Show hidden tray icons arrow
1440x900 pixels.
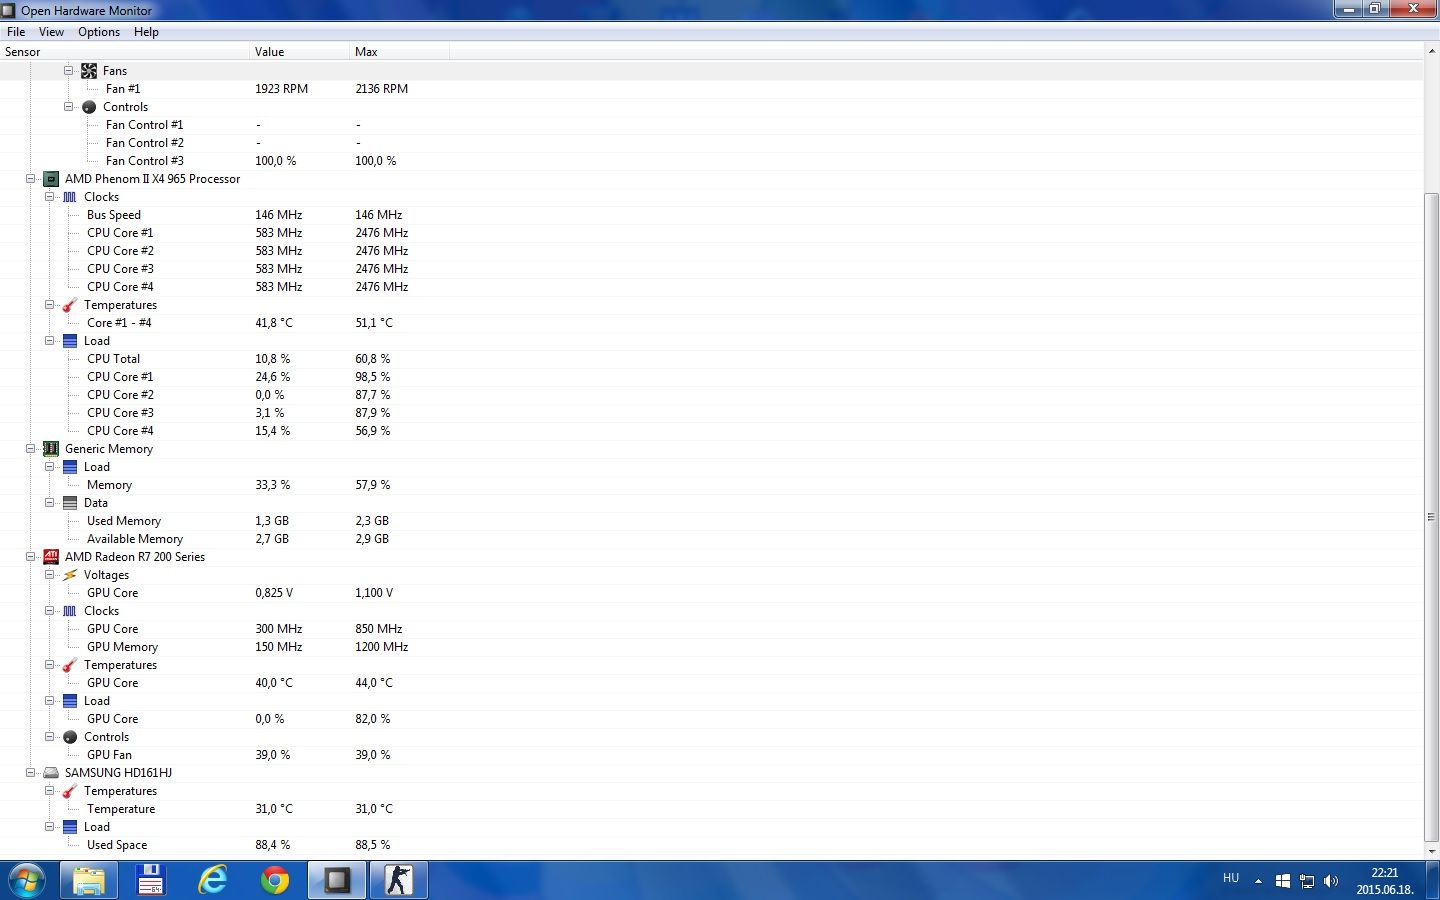click(1258, 881)
